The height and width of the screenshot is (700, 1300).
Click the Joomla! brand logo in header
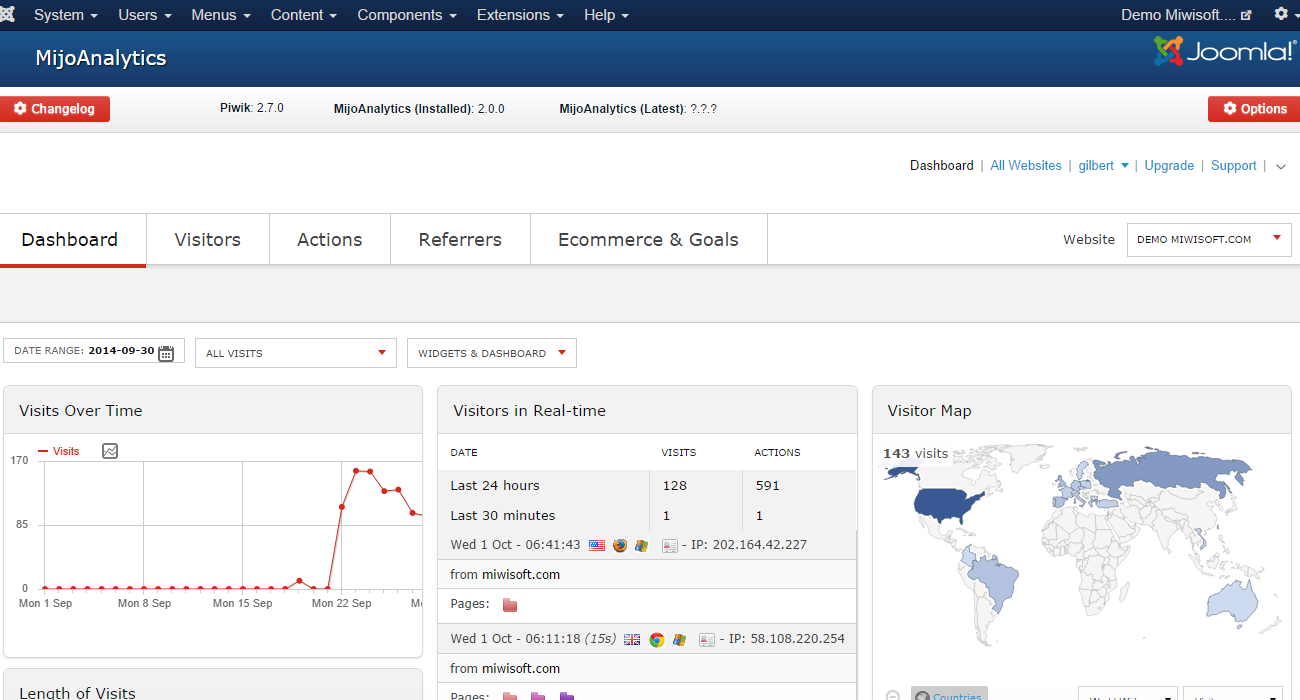[x=1224, y=51]
